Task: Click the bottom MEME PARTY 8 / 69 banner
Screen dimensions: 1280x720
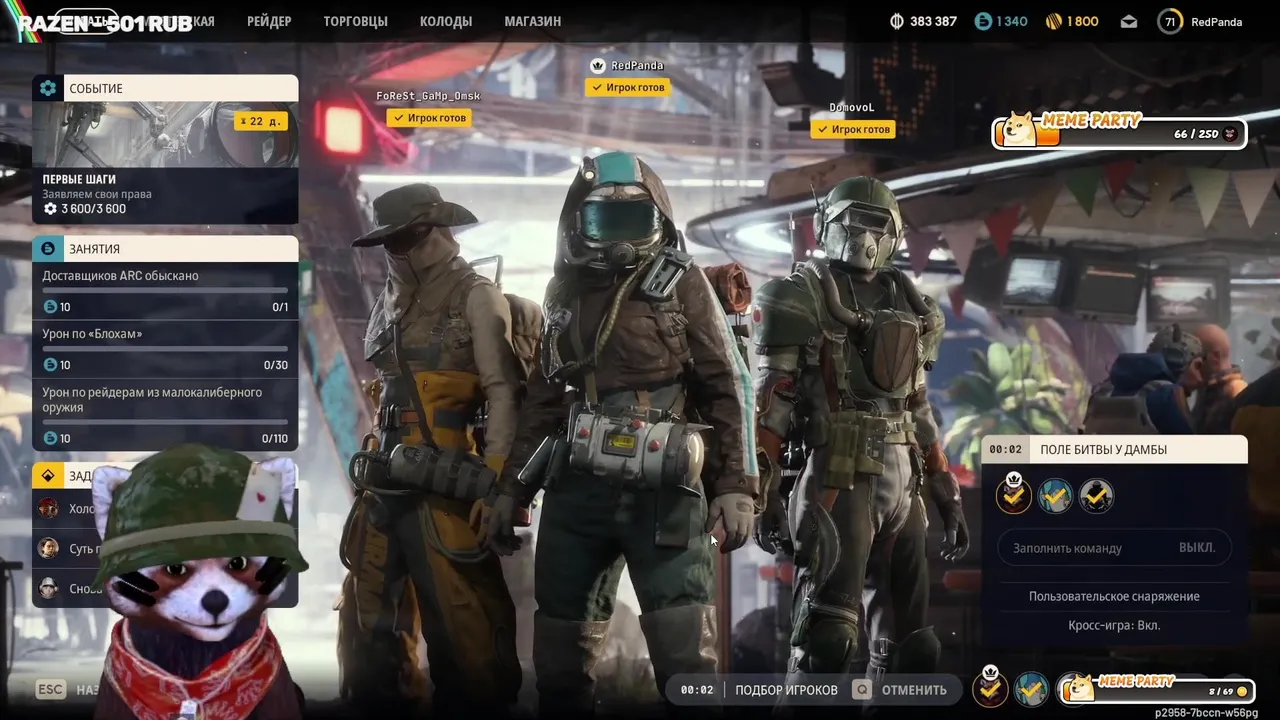Action: point(1156,688)
